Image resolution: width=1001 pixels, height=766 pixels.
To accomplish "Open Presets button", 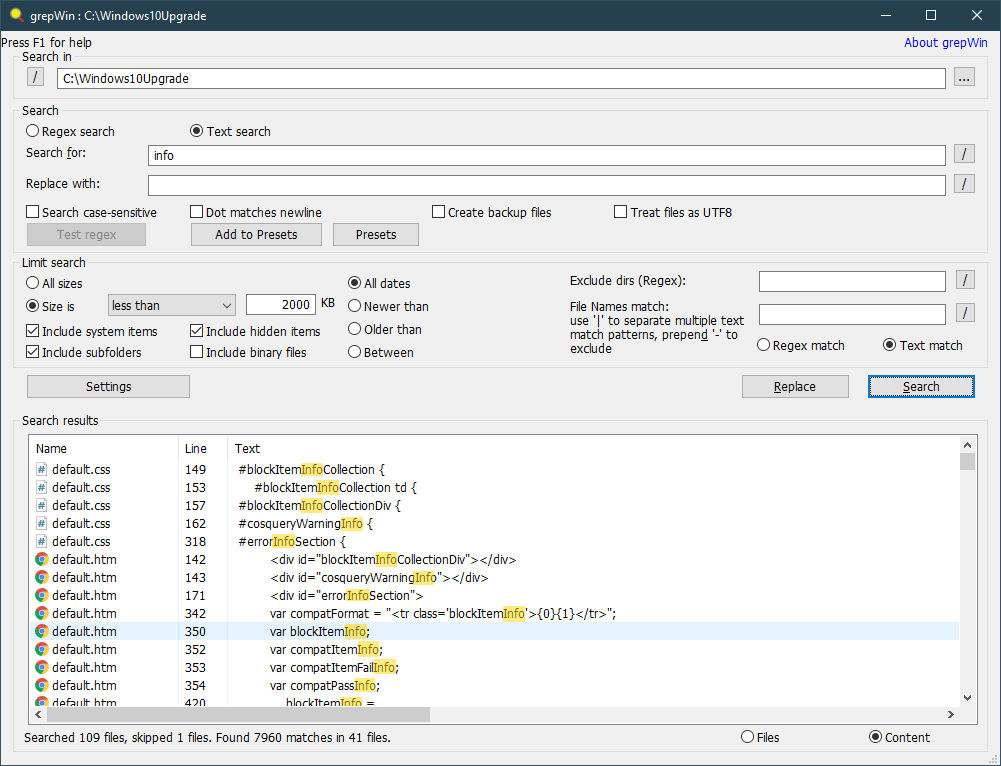I will pos(376,234).
